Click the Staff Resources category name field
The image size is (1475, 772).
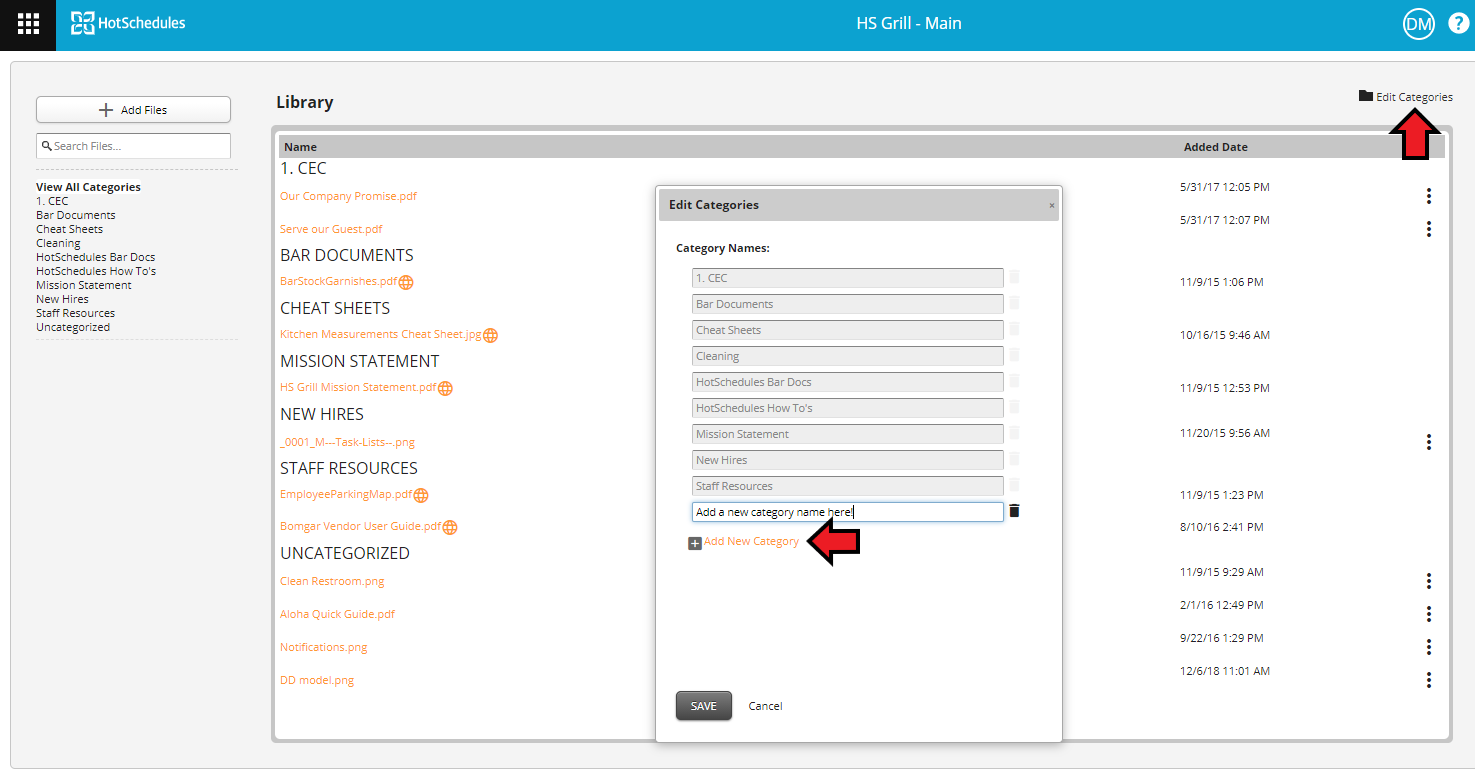click(847, 486)
